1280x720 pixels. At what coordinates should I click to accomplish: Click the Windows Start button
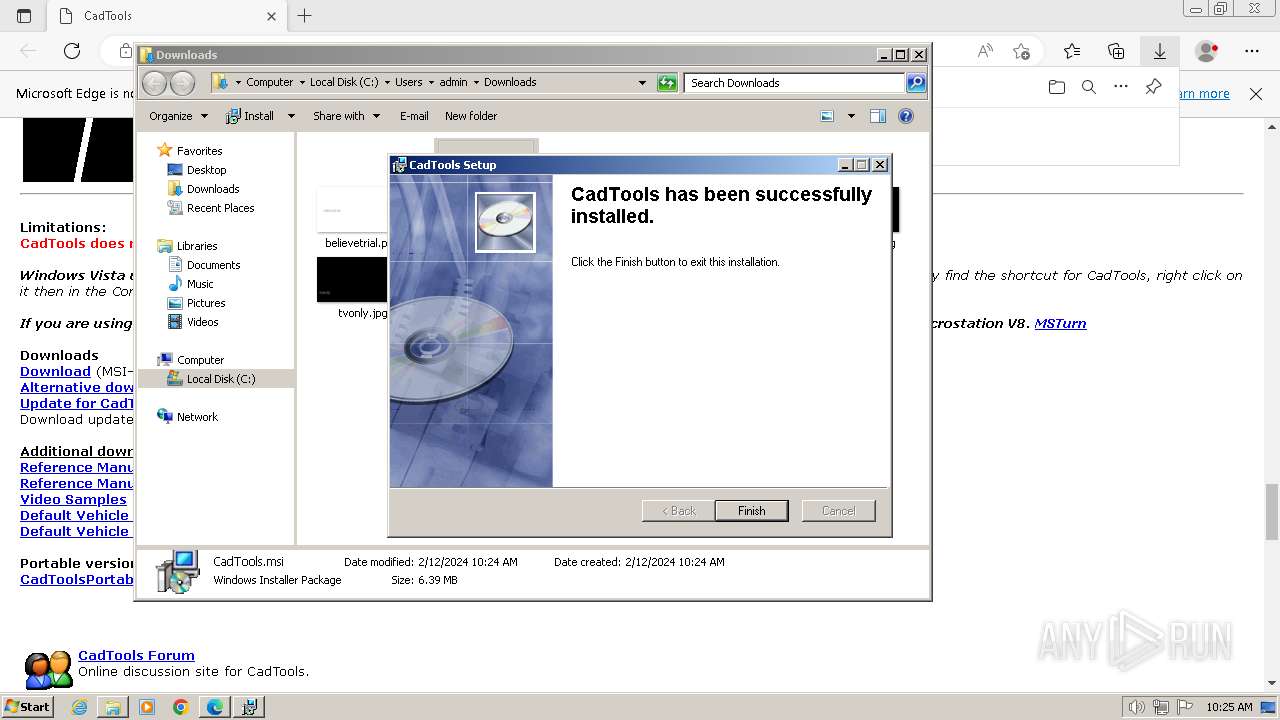(28, 707)
